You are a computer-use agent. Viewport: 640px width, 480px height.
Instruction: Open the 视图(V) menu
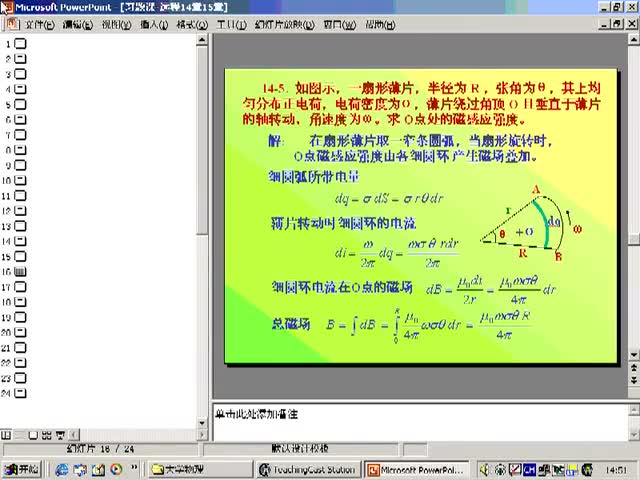[116, 25]
